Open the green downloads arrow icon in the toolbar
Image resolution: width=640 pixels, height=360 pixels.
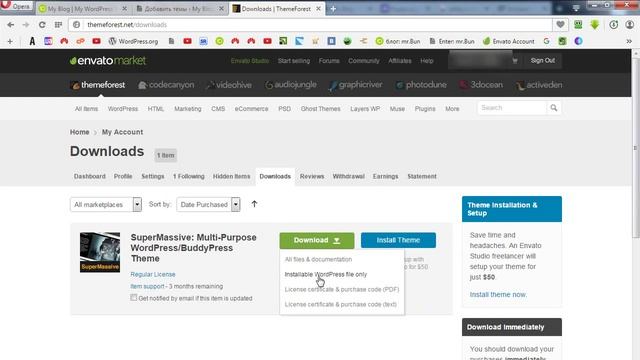click(x=595, y=25)
